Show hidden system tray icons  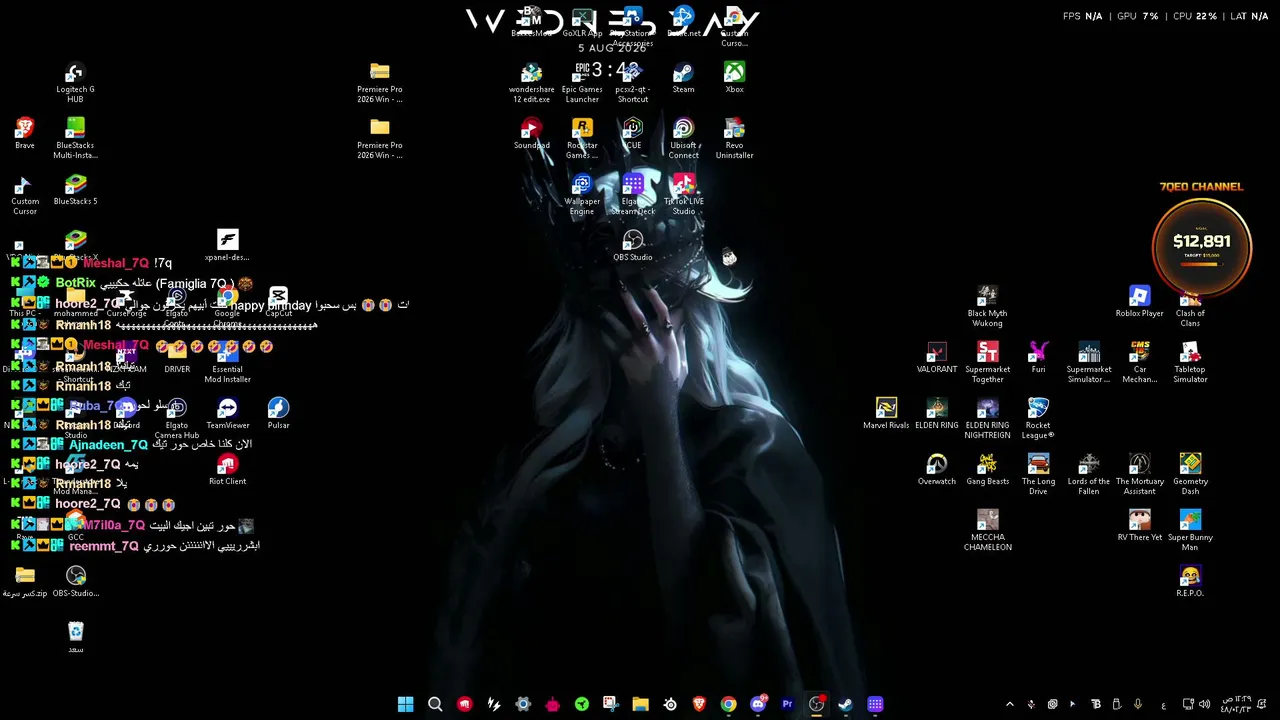click(1009, 704)
